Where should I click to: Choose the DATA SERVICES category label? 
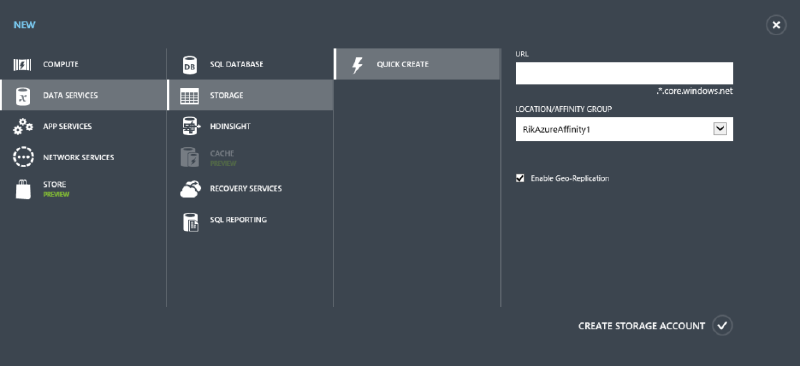tap(70, 95)
